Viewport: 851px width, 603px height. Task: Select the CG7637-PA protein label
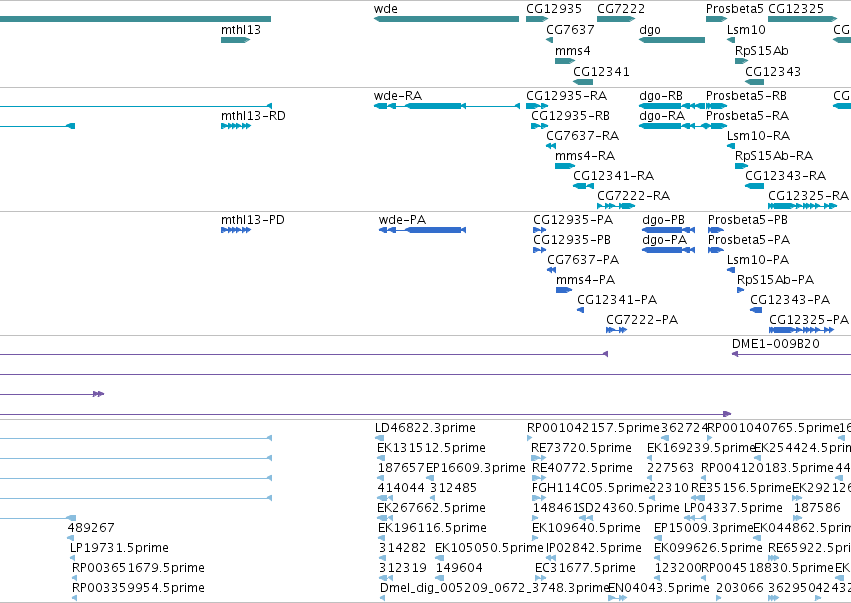coord(583,259)
